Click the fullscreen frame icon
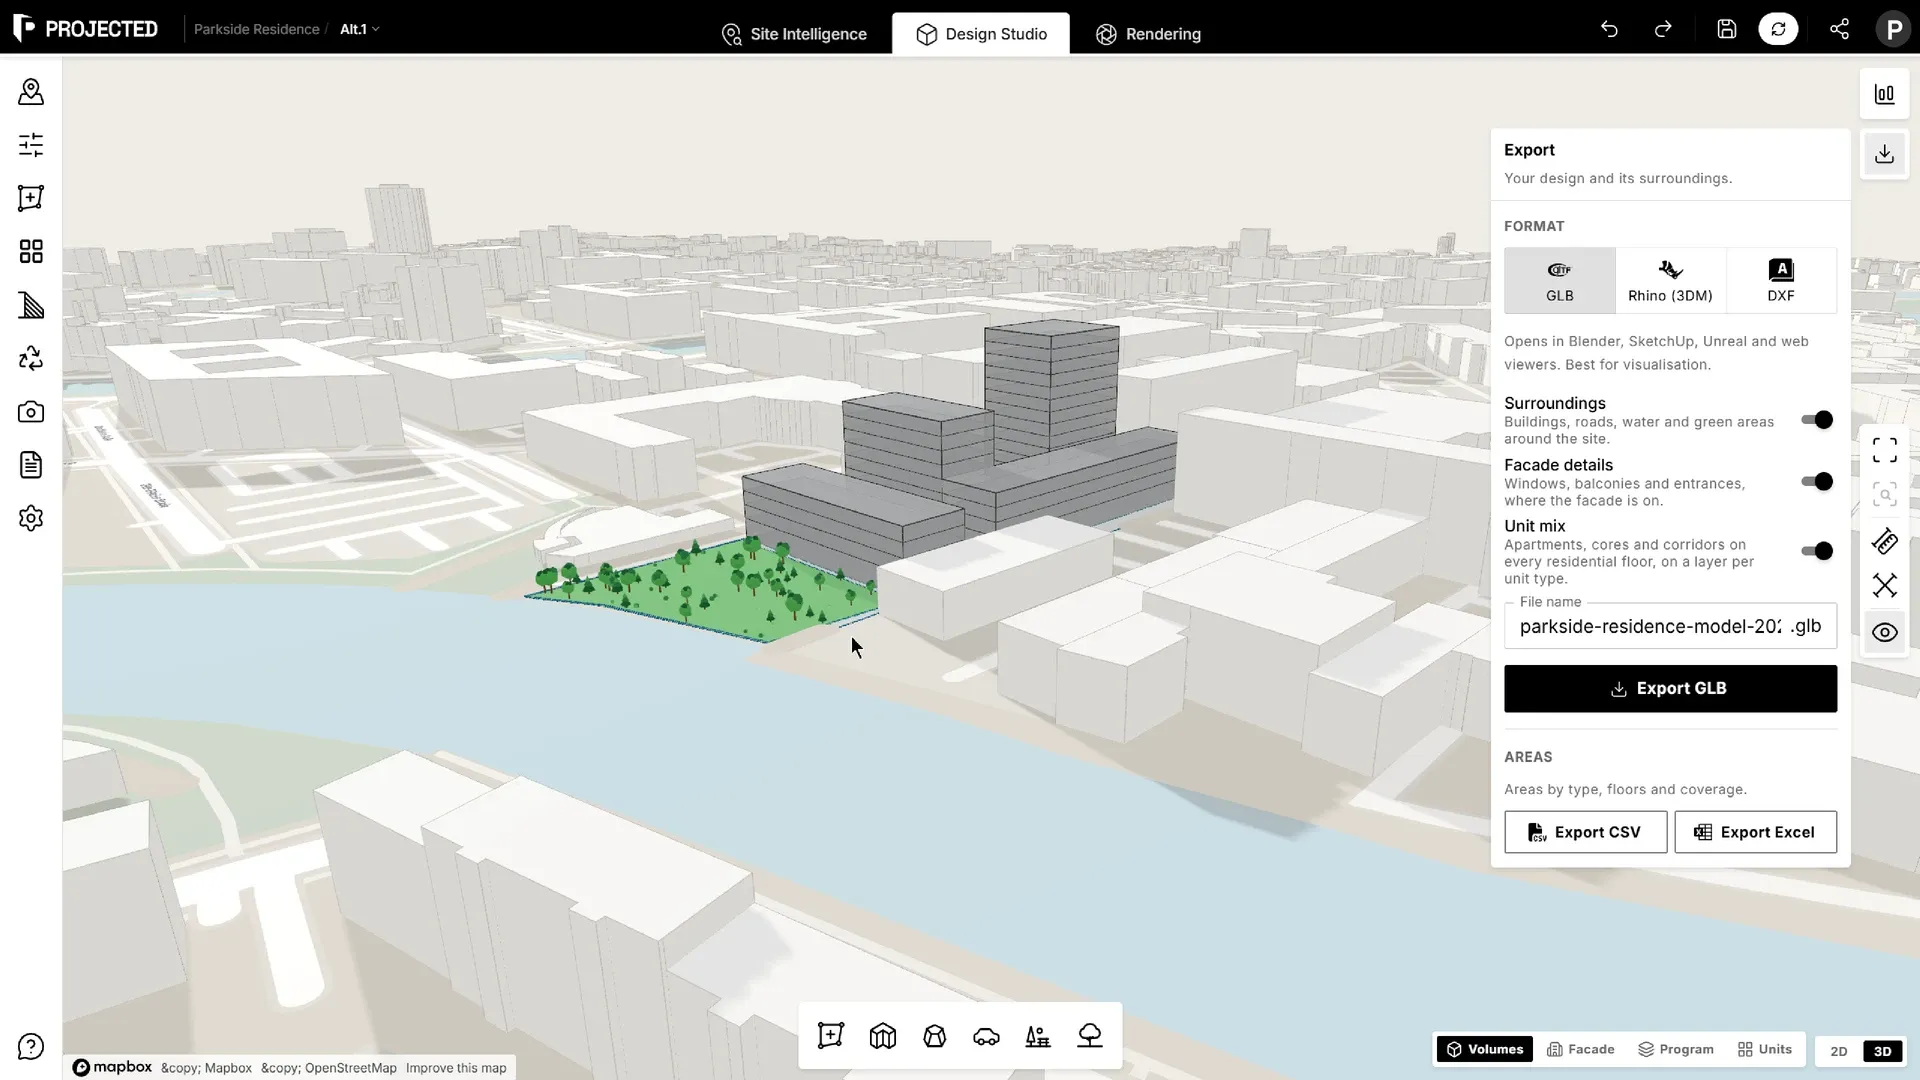The width and height of the screenshot is (1920, 1080). pos(1885,451)
